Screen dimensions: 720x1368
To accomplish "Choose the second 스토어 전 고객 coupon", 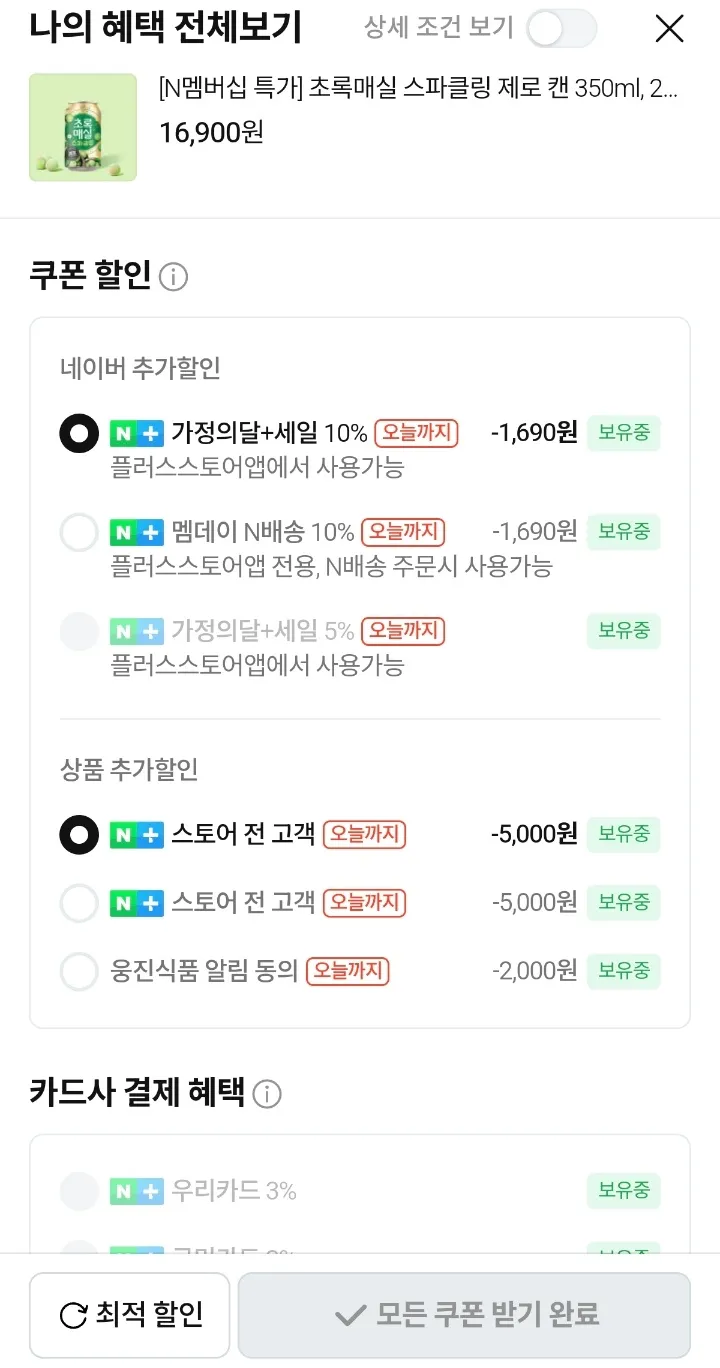I will click(80, 903).
